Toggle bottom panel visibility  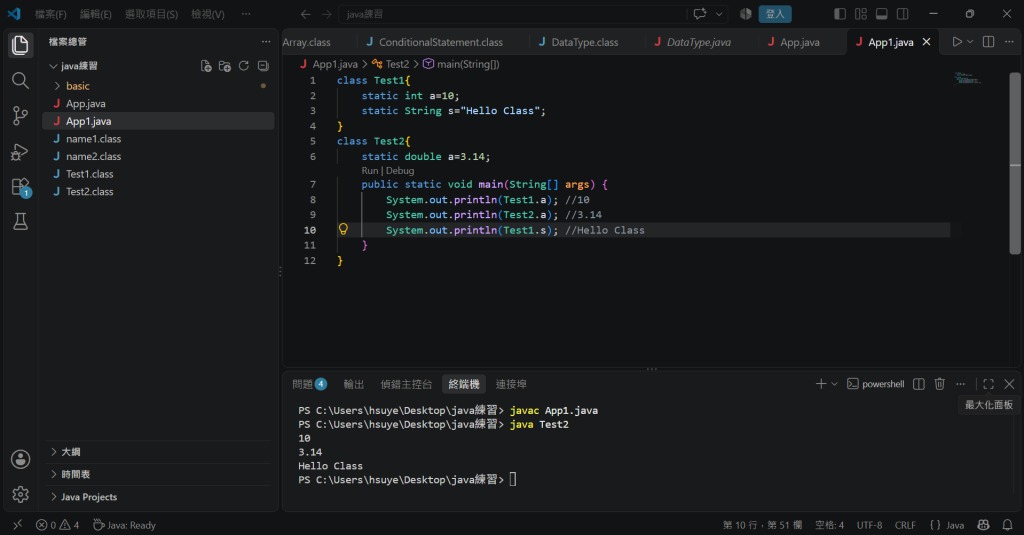point(882,14)
